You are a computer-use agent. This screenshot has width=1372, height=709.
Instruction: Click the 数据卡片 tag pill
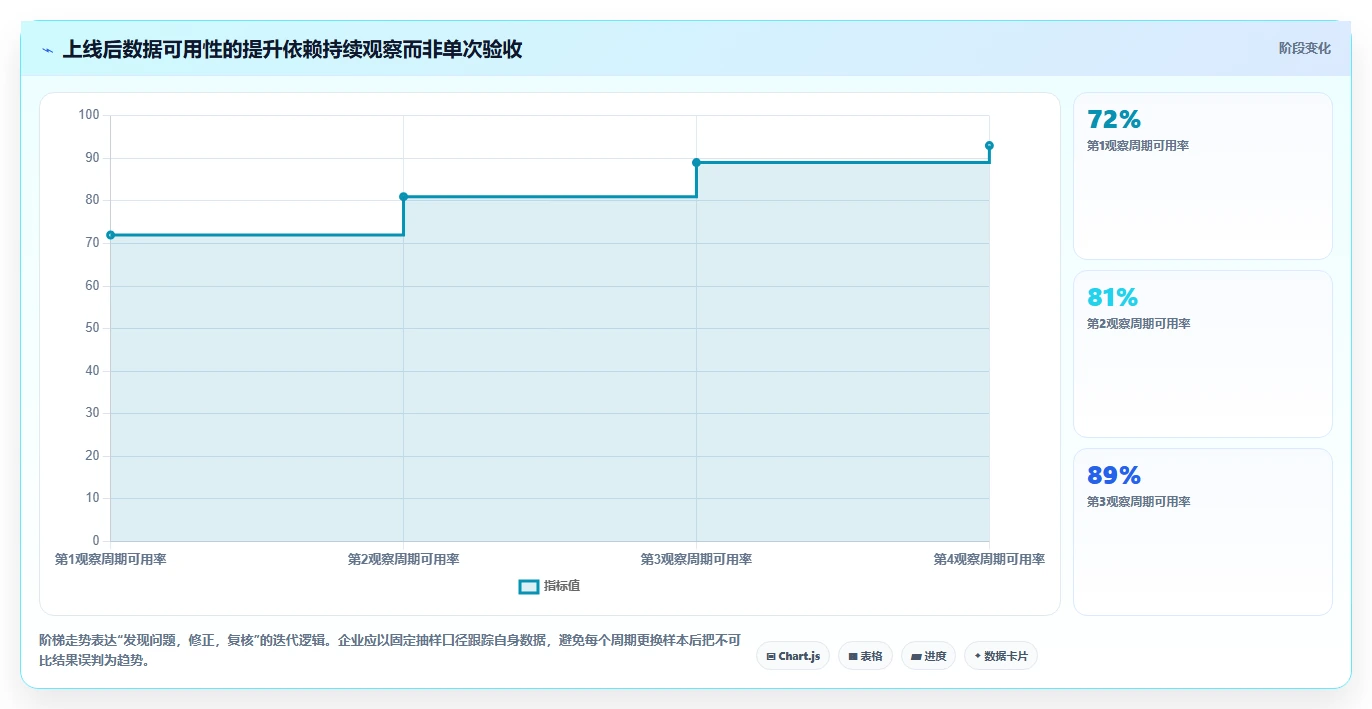click(1001, 656)
